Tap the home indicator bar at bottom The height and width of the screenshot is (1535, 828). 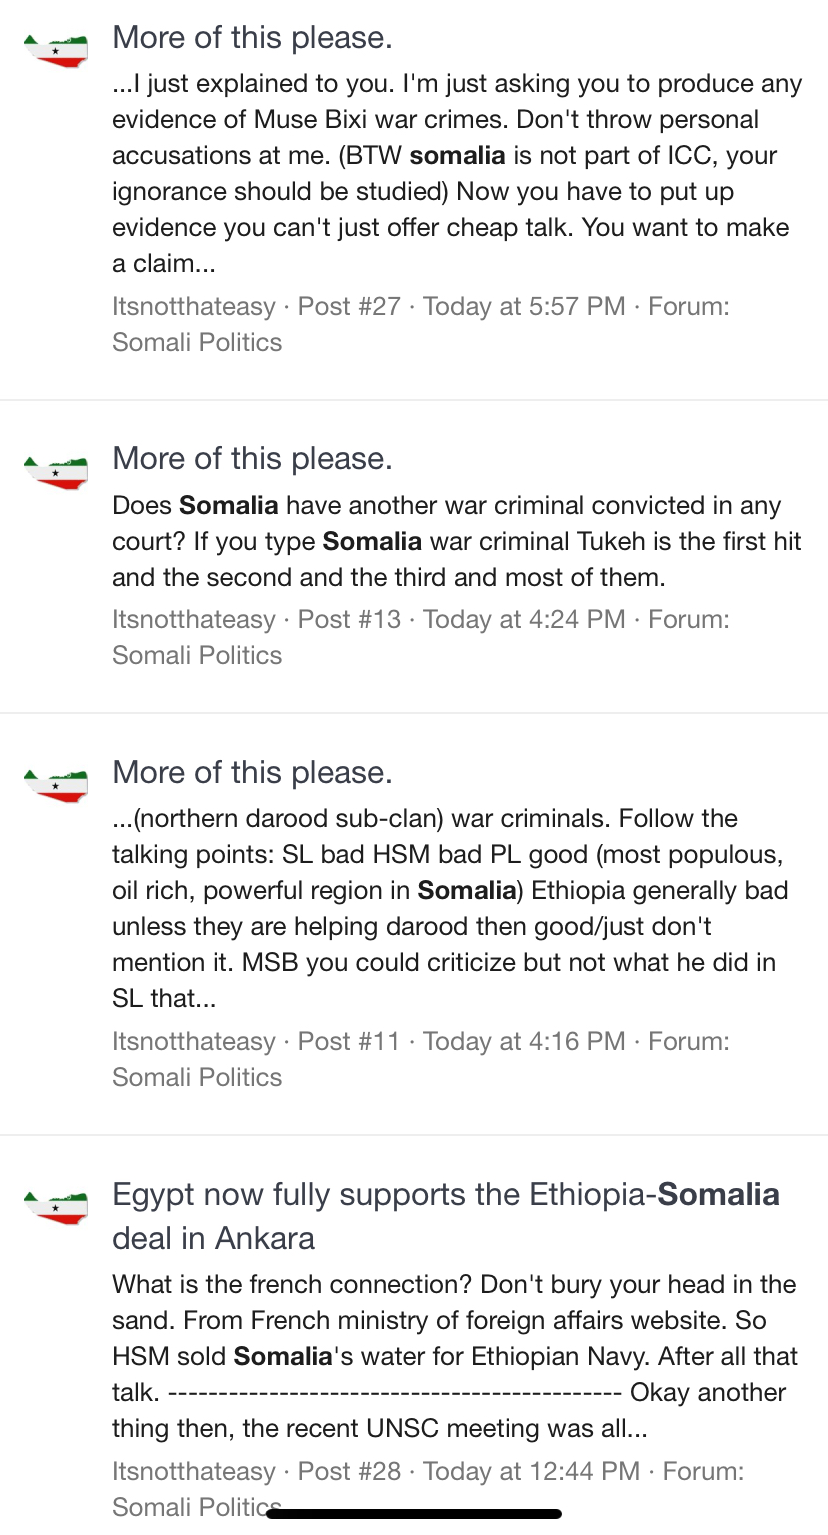point(414,1514)
